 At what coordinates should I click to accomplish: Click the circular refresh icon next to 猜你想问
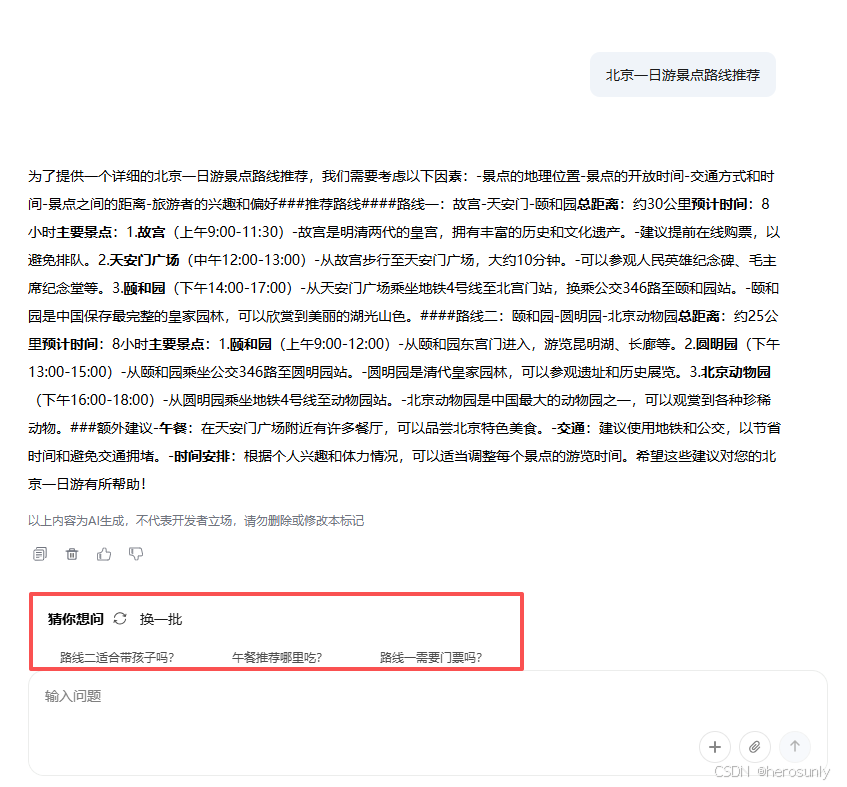point(120,619)
